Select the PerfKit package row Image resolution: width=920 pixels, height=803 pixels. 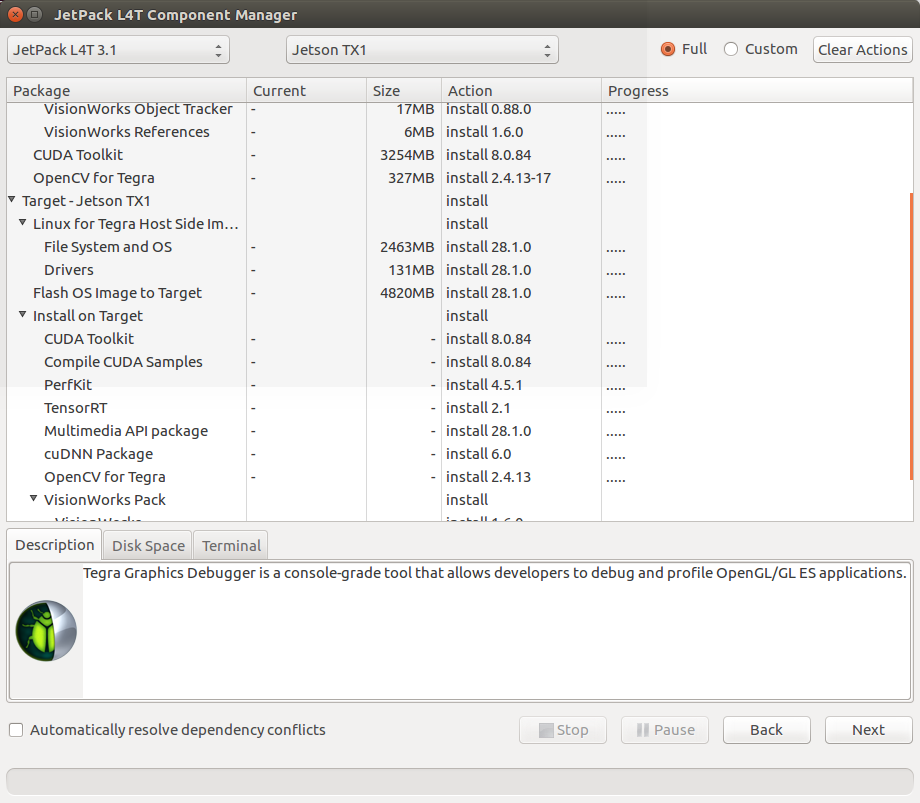click(459, 385)
